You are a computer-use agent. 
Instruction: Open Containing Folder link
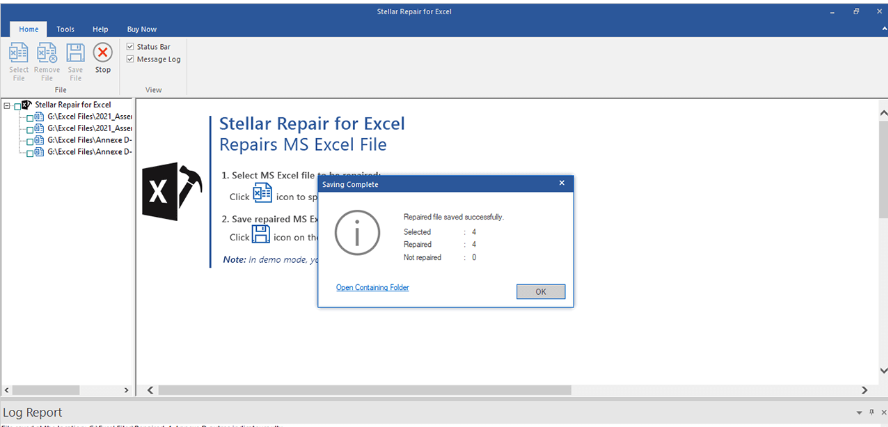pos(372,288)
